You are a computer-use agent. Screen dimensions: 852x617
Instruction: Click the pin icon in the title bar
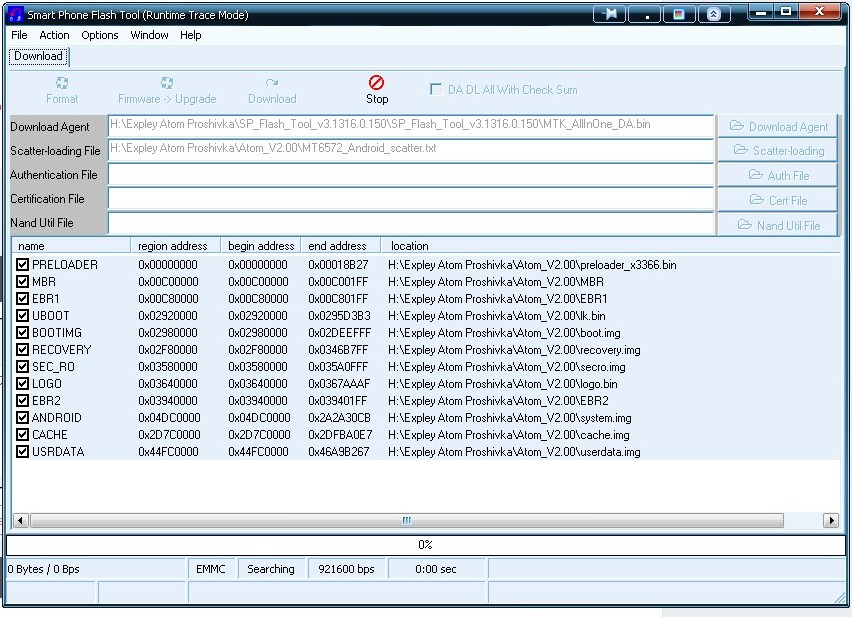(610, 14)
